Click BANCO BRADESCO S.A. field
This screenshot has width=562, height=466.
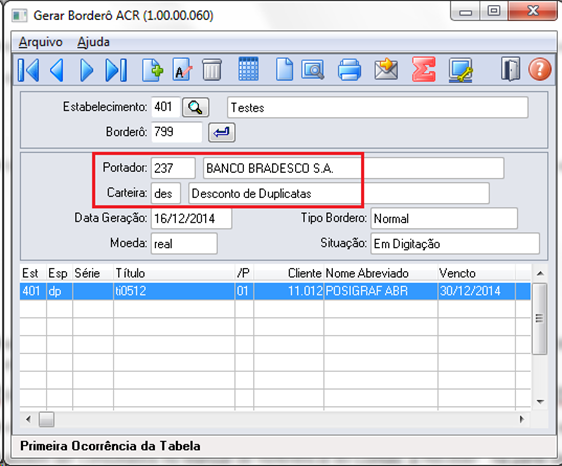[353, 168]
